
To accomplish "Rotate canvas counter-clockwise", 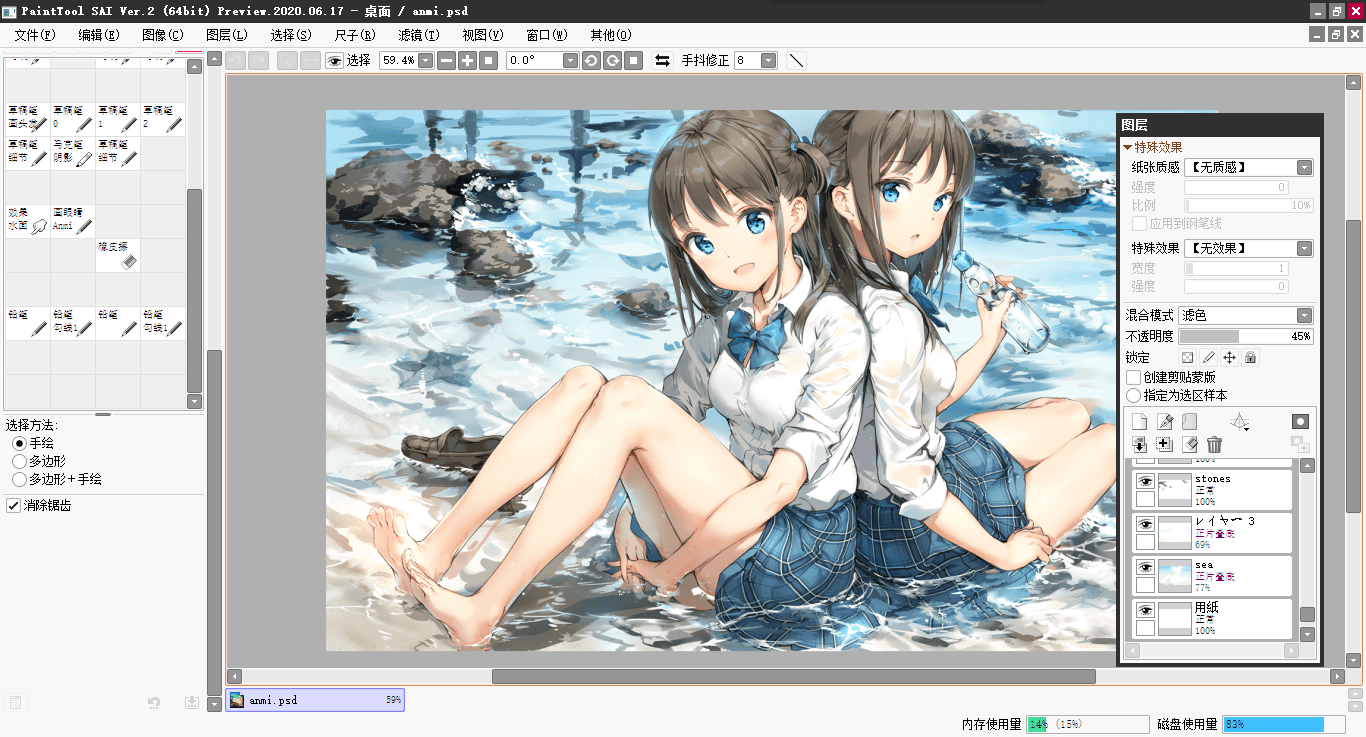I will pos(591,60).
